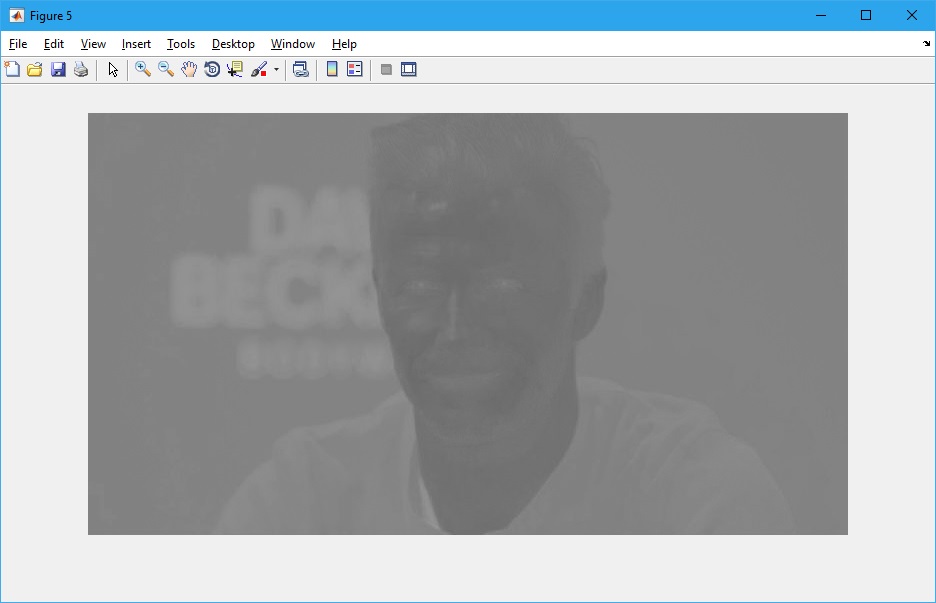
Task: Toggle the Edit Plot arrow tool
Action: pos(113,69)
